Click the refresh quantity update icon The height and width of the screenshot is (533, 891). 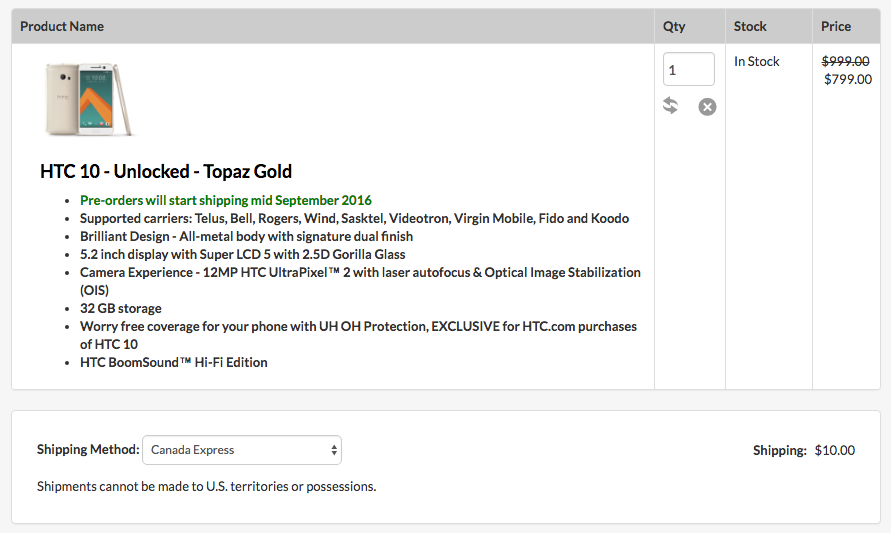(x=671, y=106)
